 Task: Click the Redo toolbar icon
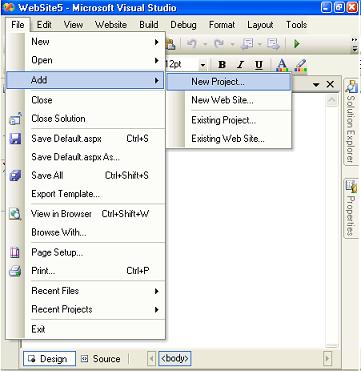click(219, 44)
